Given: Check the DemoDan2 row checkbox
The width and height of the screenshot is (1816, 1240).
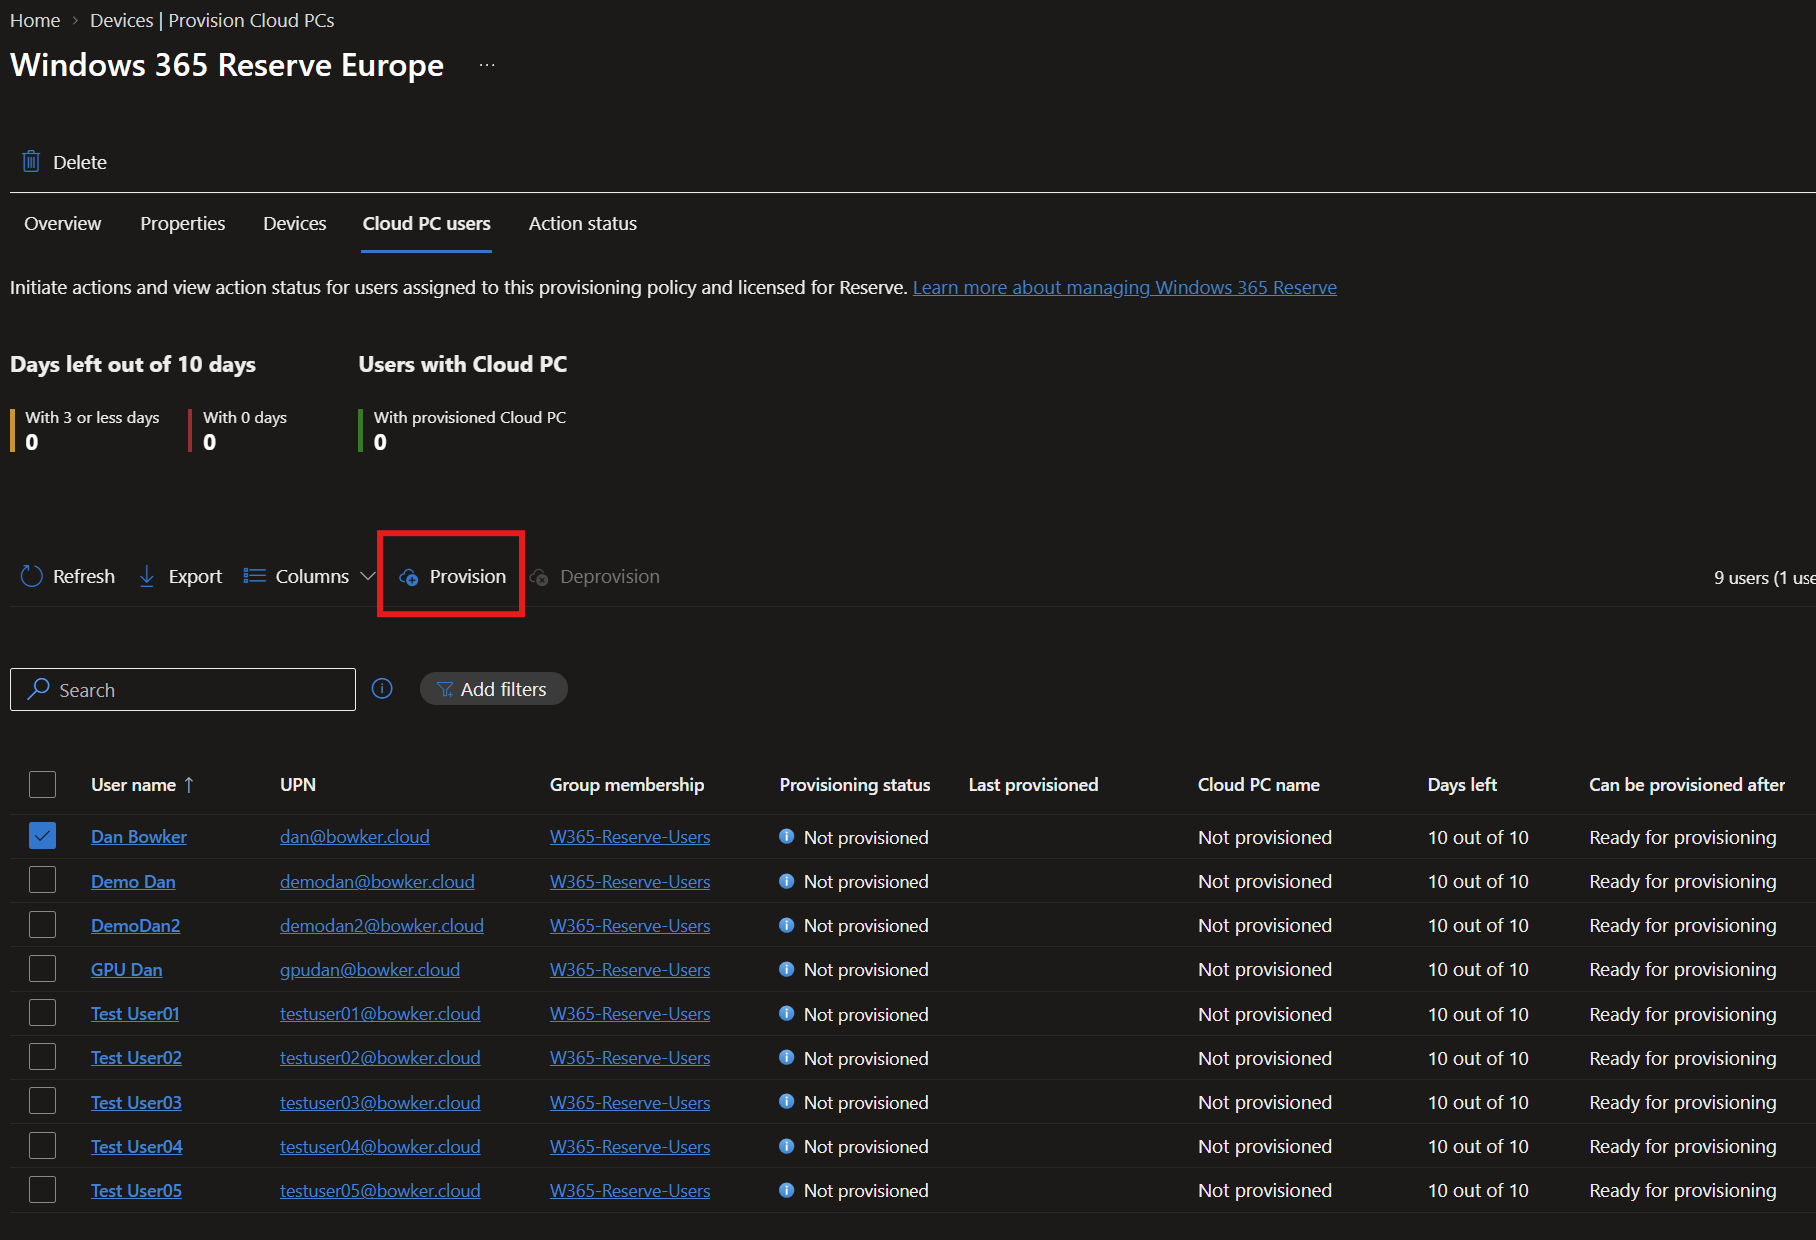Looking at the screenshot, I should tap(42, 924).
